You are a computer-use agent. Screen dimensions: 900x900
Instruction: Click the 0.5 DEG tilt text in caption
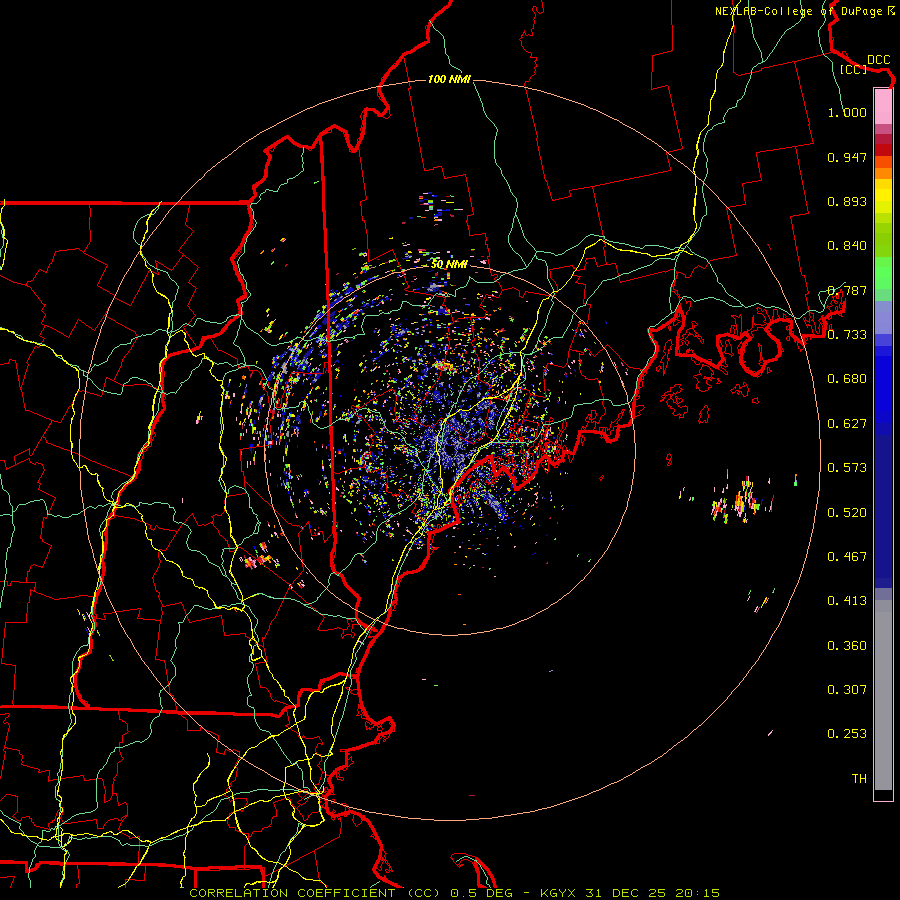[482, 893]
